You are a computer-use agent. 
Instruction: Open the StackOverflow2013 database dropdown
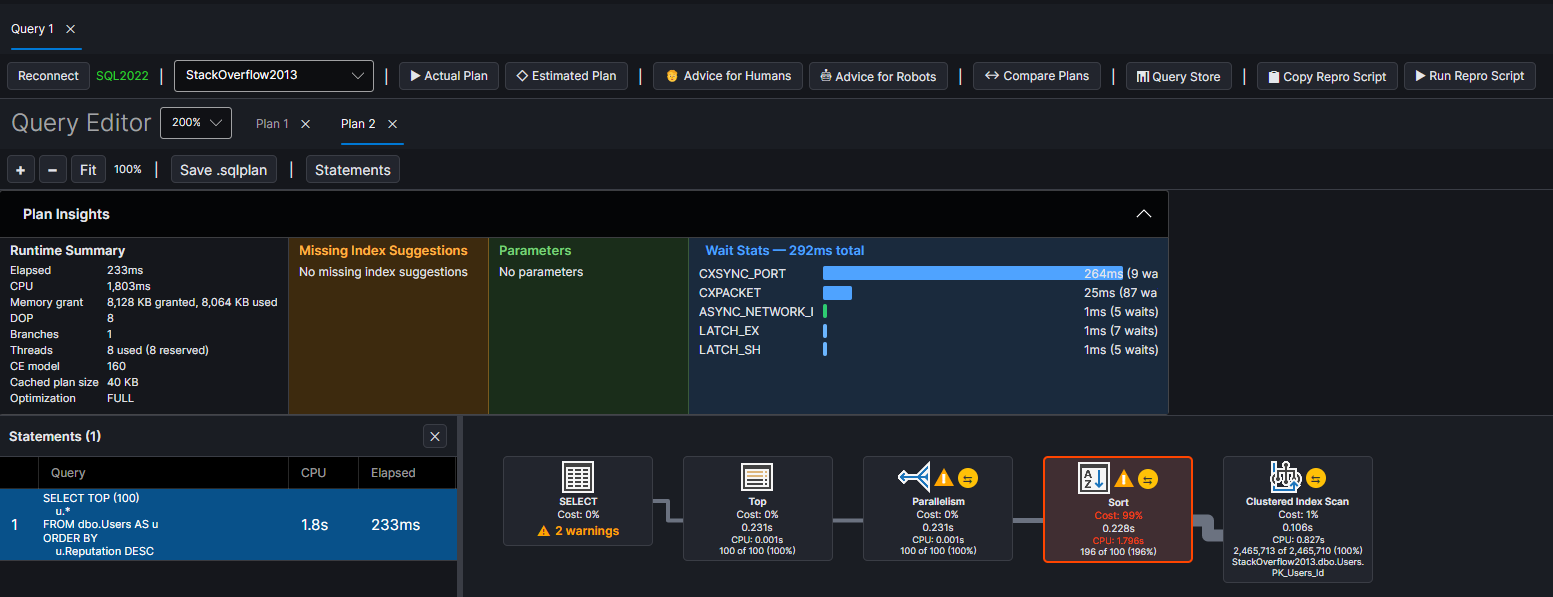(x=273, y=76)
